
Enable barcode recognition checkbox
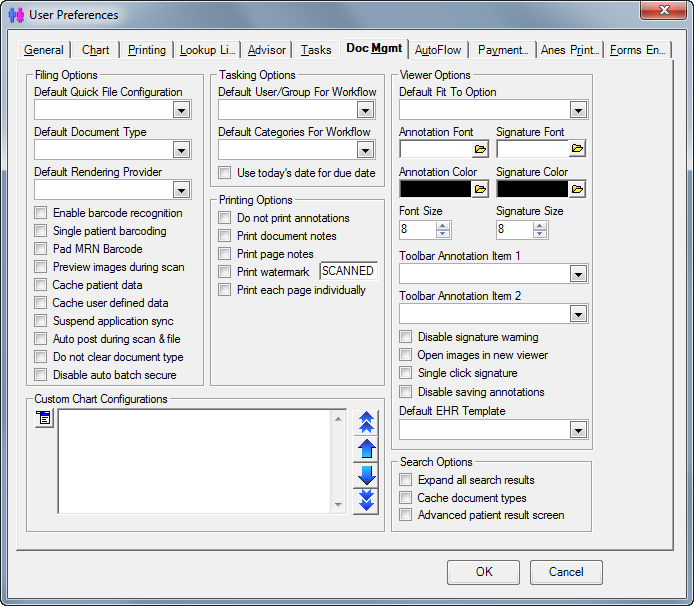click(41, 213)
